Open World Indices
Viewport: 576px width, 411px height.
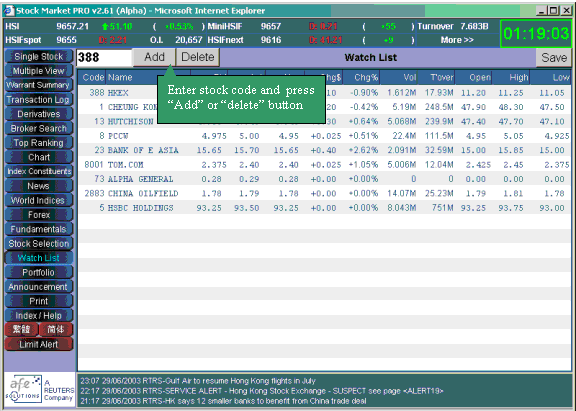(39, 200)
